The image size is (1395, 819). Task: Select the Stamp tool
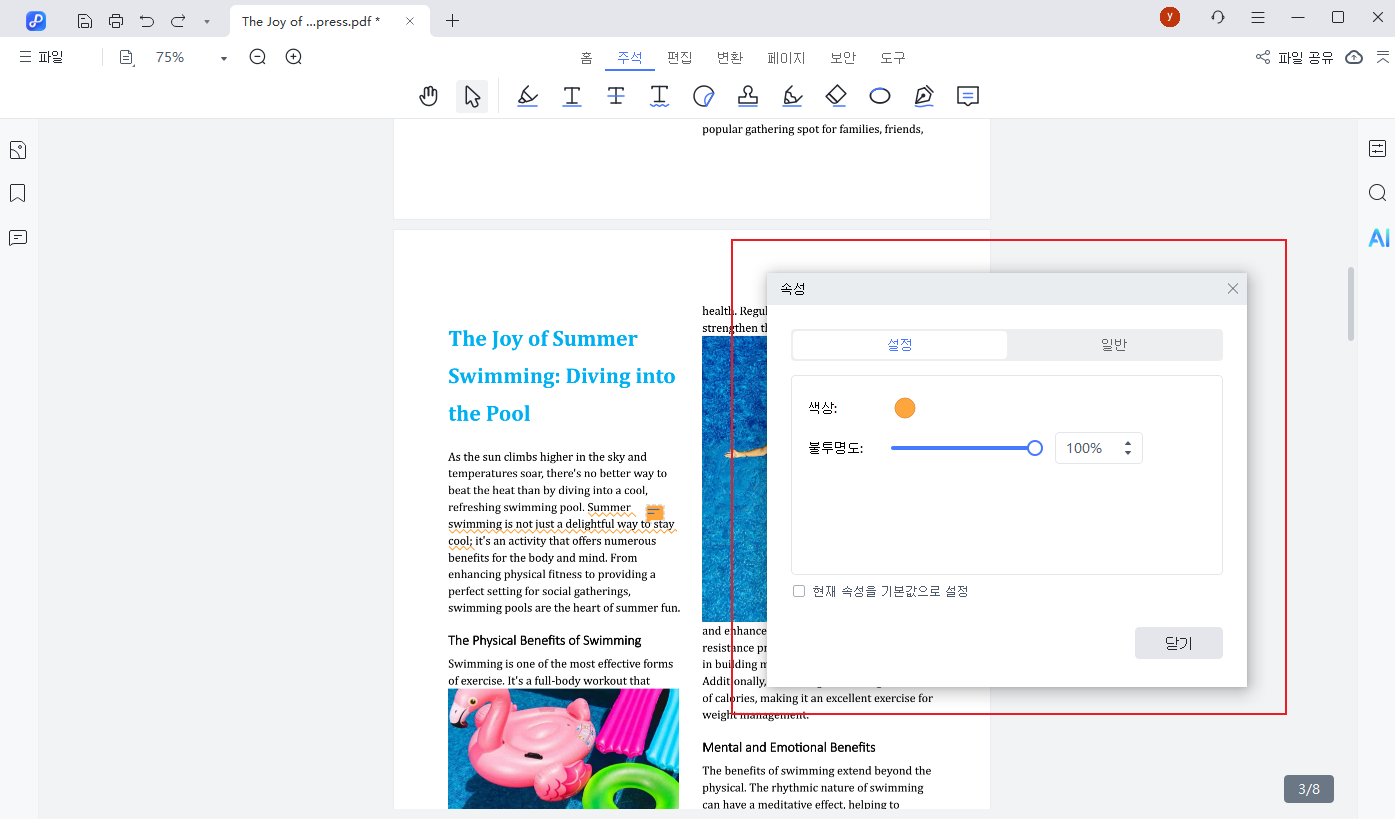pyautogui.click(x=747, y=96)
